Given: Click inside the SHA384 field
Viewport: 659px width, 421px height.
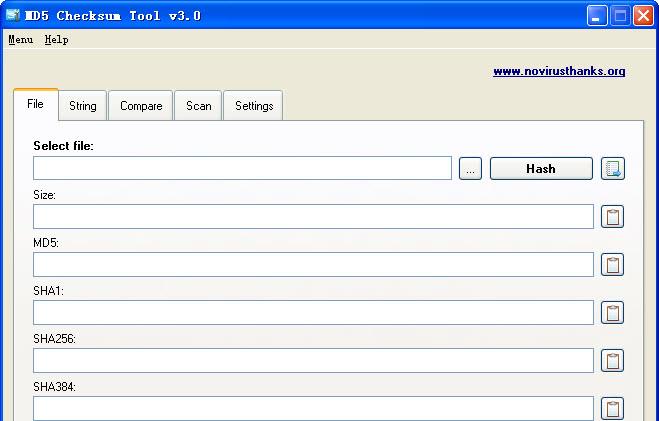Looking at the screenshot, I should tap(314, 408).
